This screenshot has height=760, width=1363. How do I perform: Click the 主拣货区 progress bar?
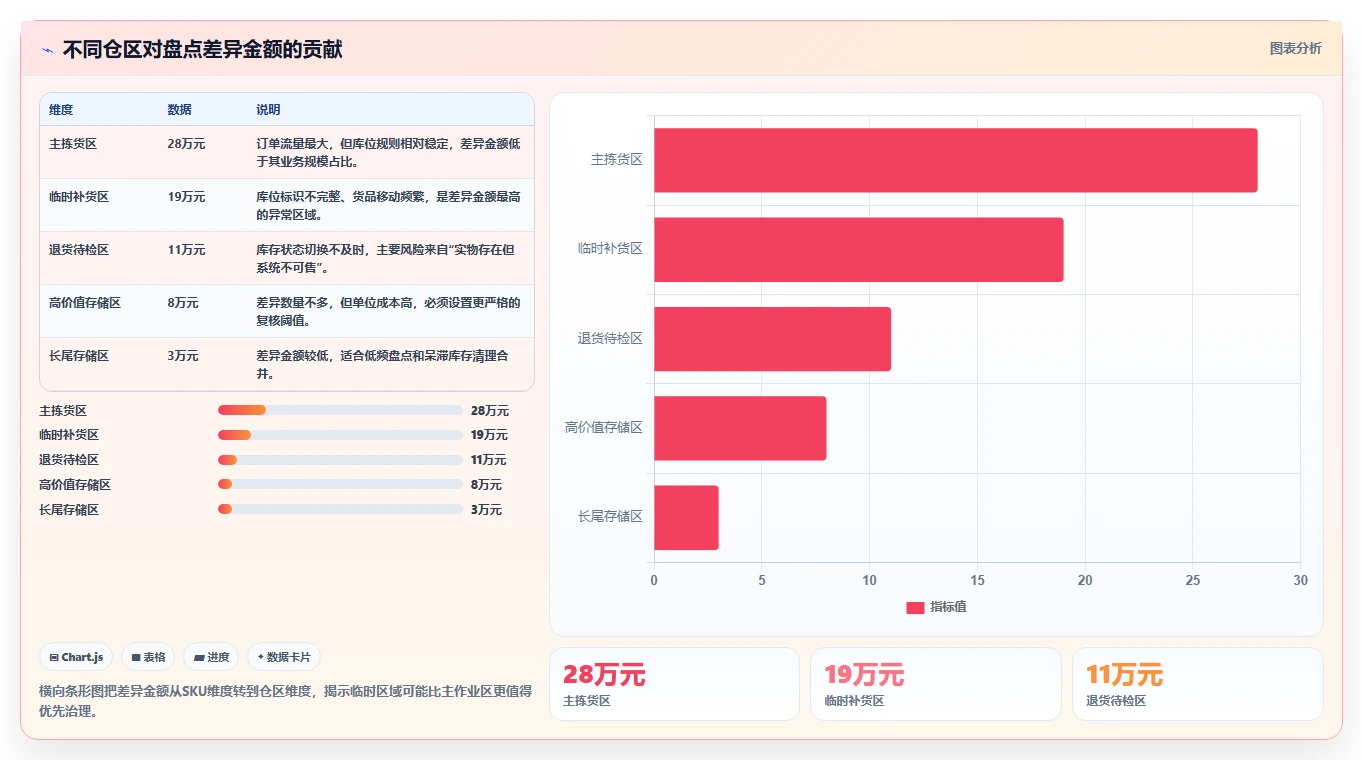pos(340,410)
